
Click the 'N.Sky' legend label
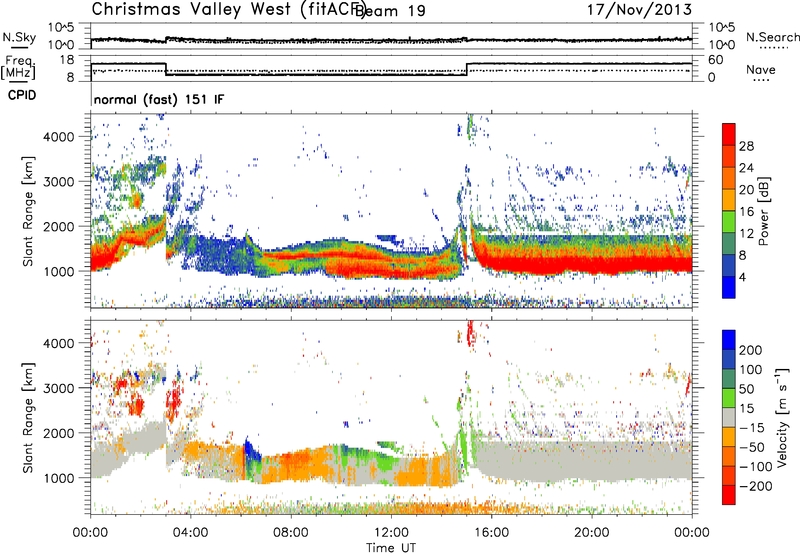pos(19,37)
